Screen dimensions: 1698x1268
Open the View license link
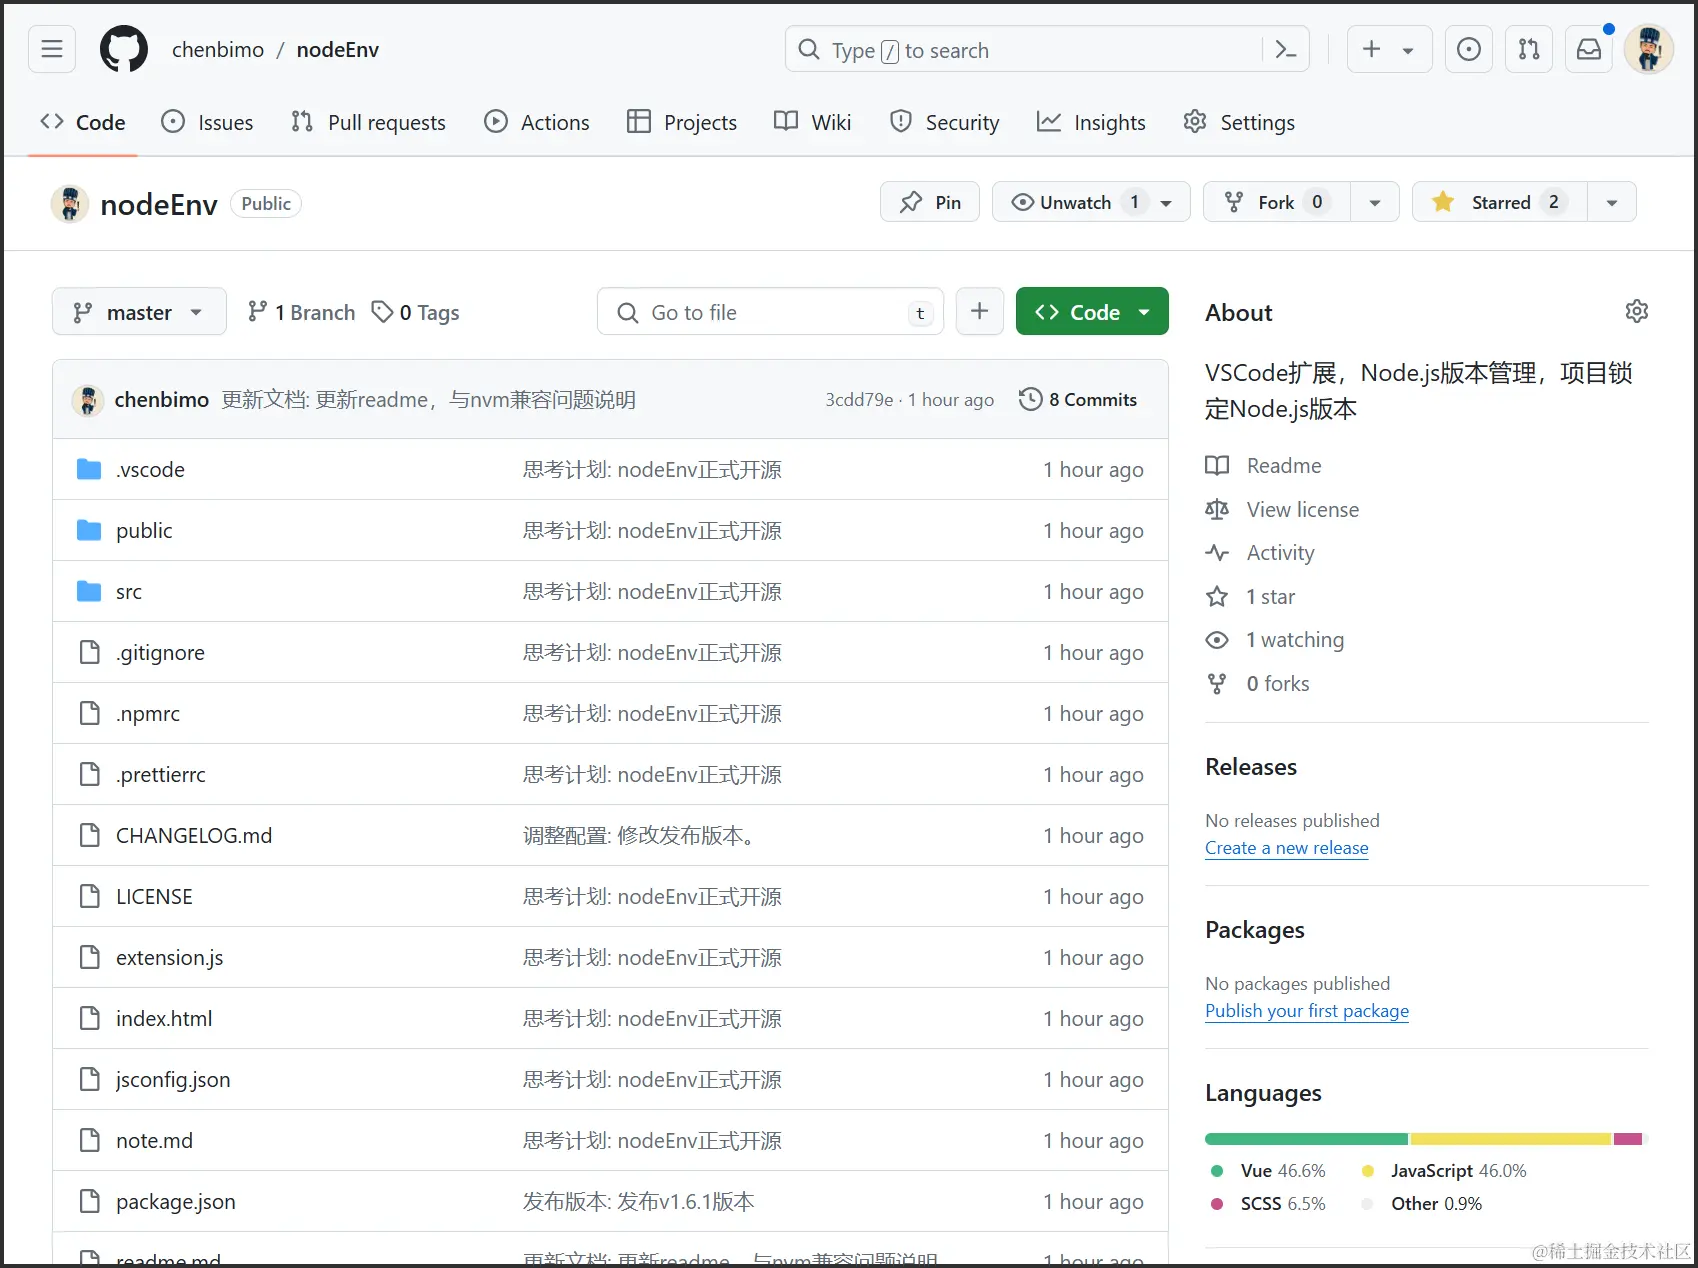click(x=1303, y=509)
